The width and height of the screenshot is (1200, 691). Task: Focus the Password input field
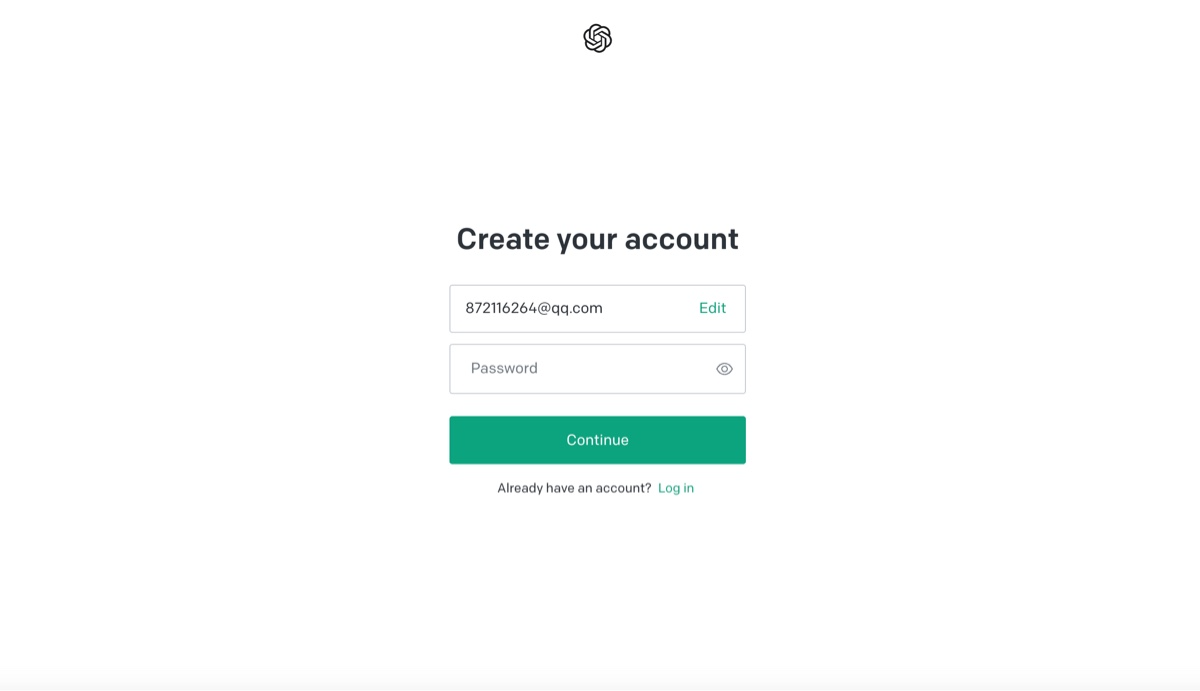[597, 369]
